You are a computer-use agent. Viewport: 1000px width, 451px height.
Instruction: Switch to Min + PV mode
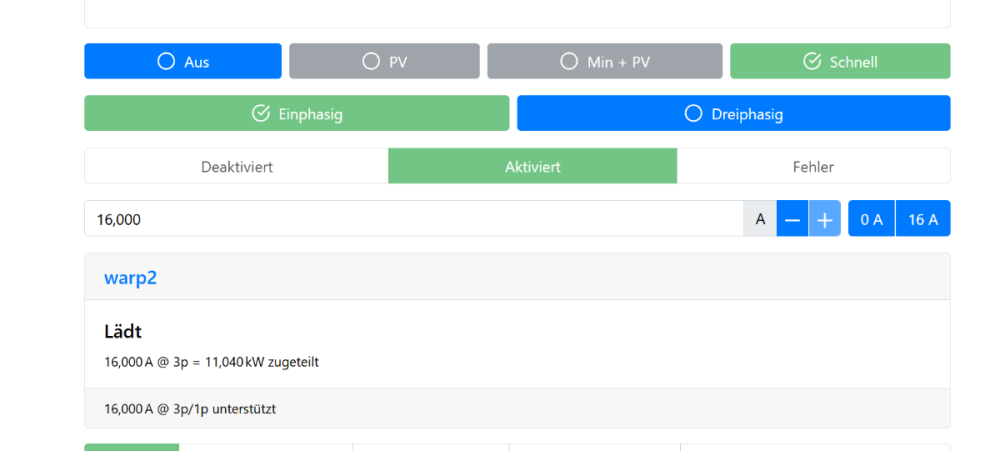click(x=604, y=61)
